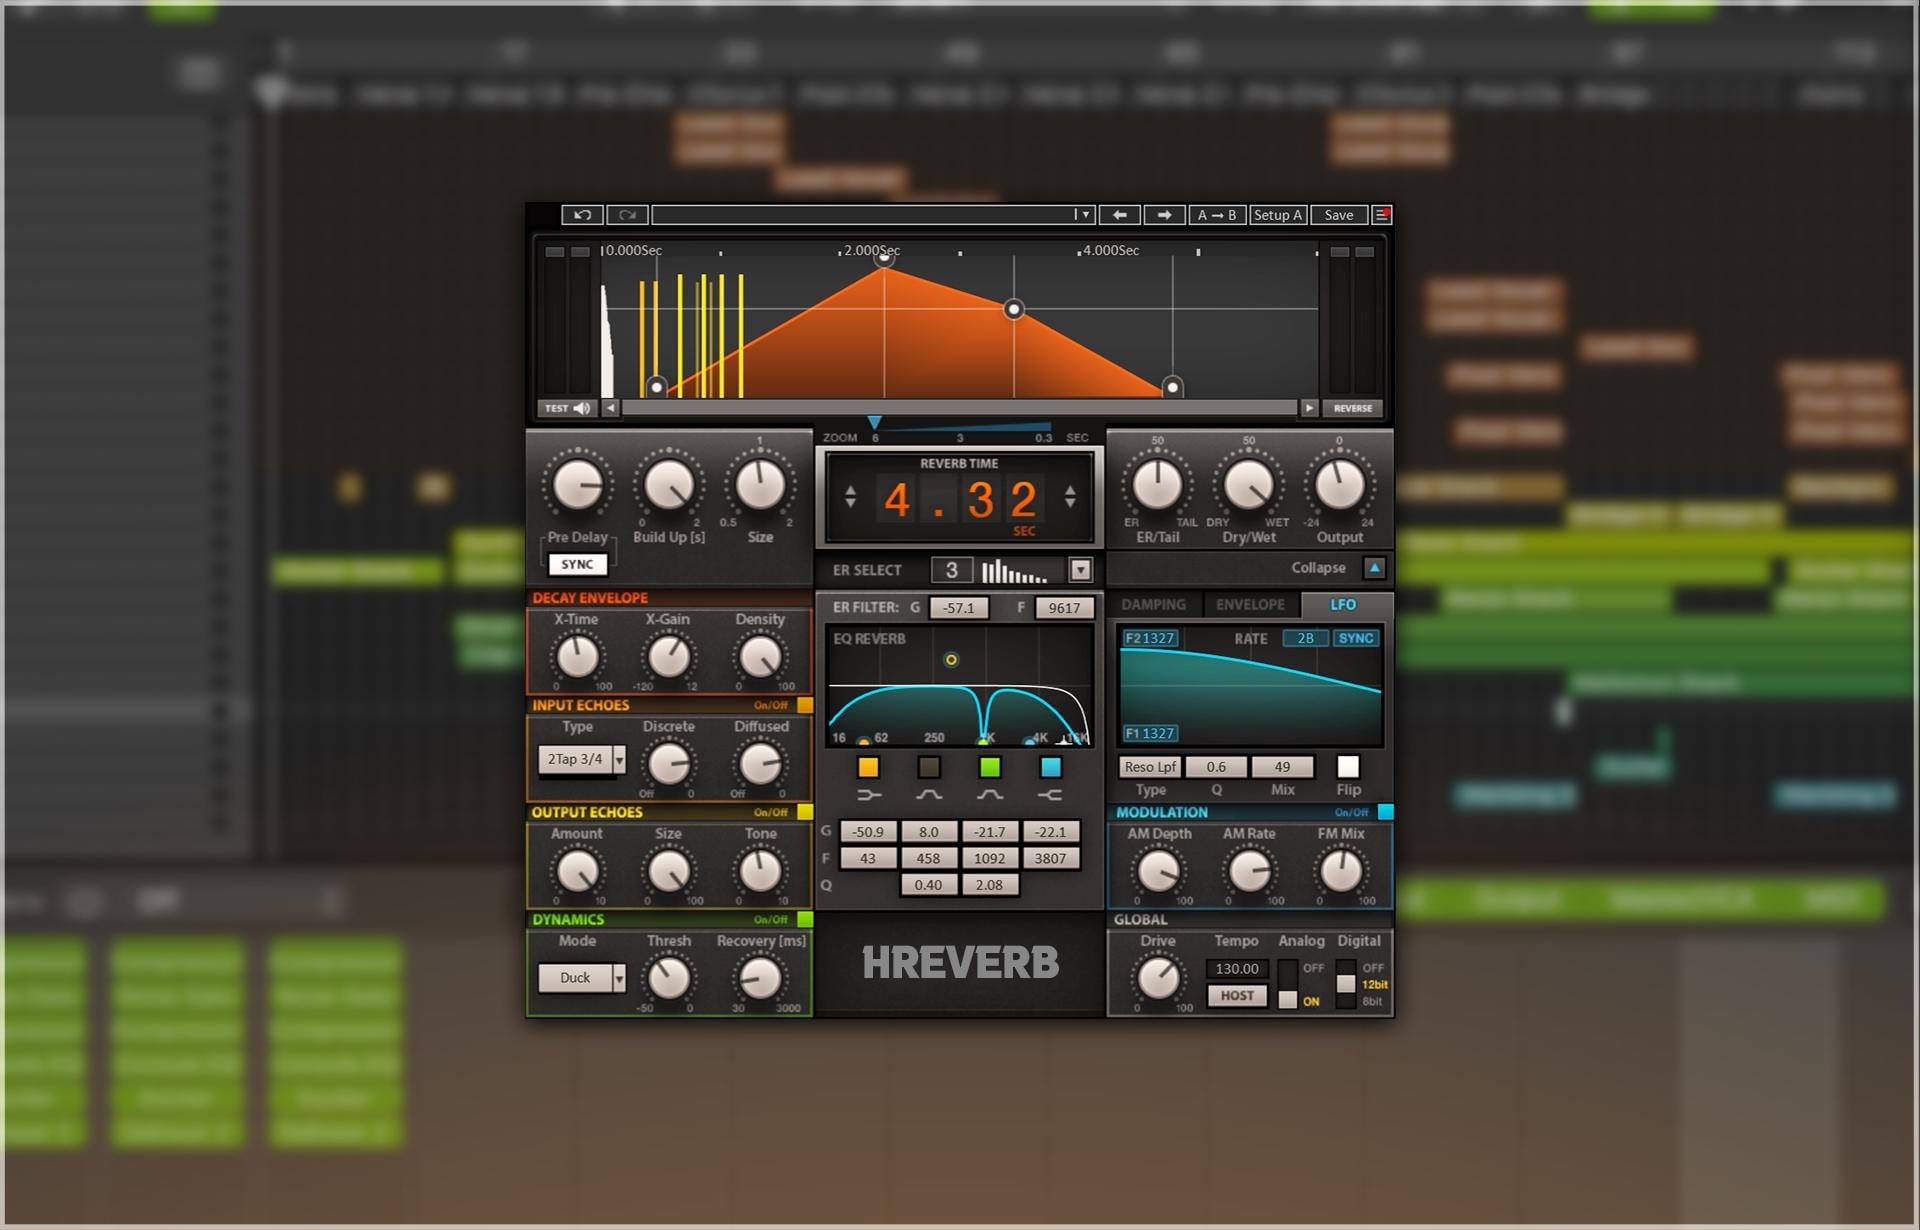The image size is (1920, 1230).
Task: Increase reverb time with left up/down arrows
Action: click(850, 497)
